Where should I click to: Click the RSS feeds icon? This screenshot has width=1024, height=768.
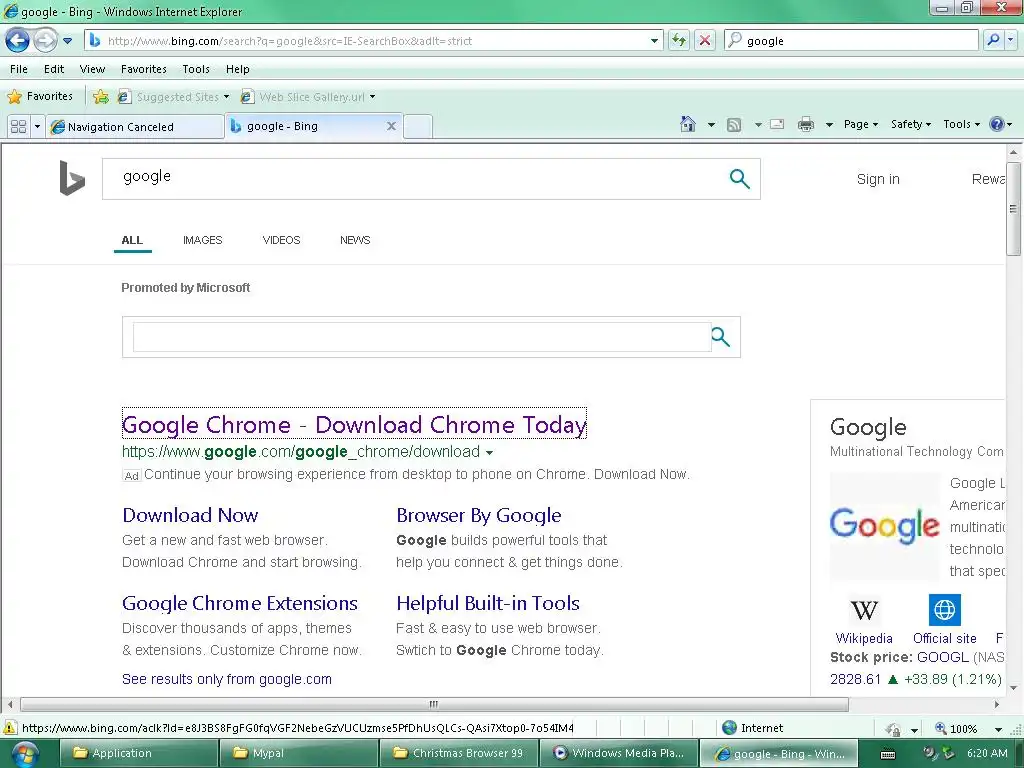coord(734,124)
